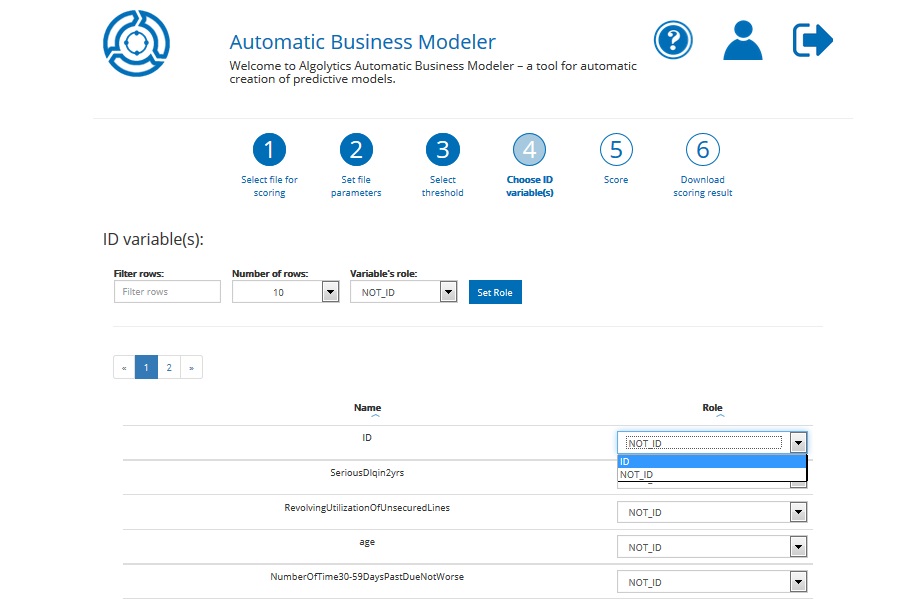Open role dropdown for NumberOfTime30-59DaysPastDueNotWorse

coord(712,582)
